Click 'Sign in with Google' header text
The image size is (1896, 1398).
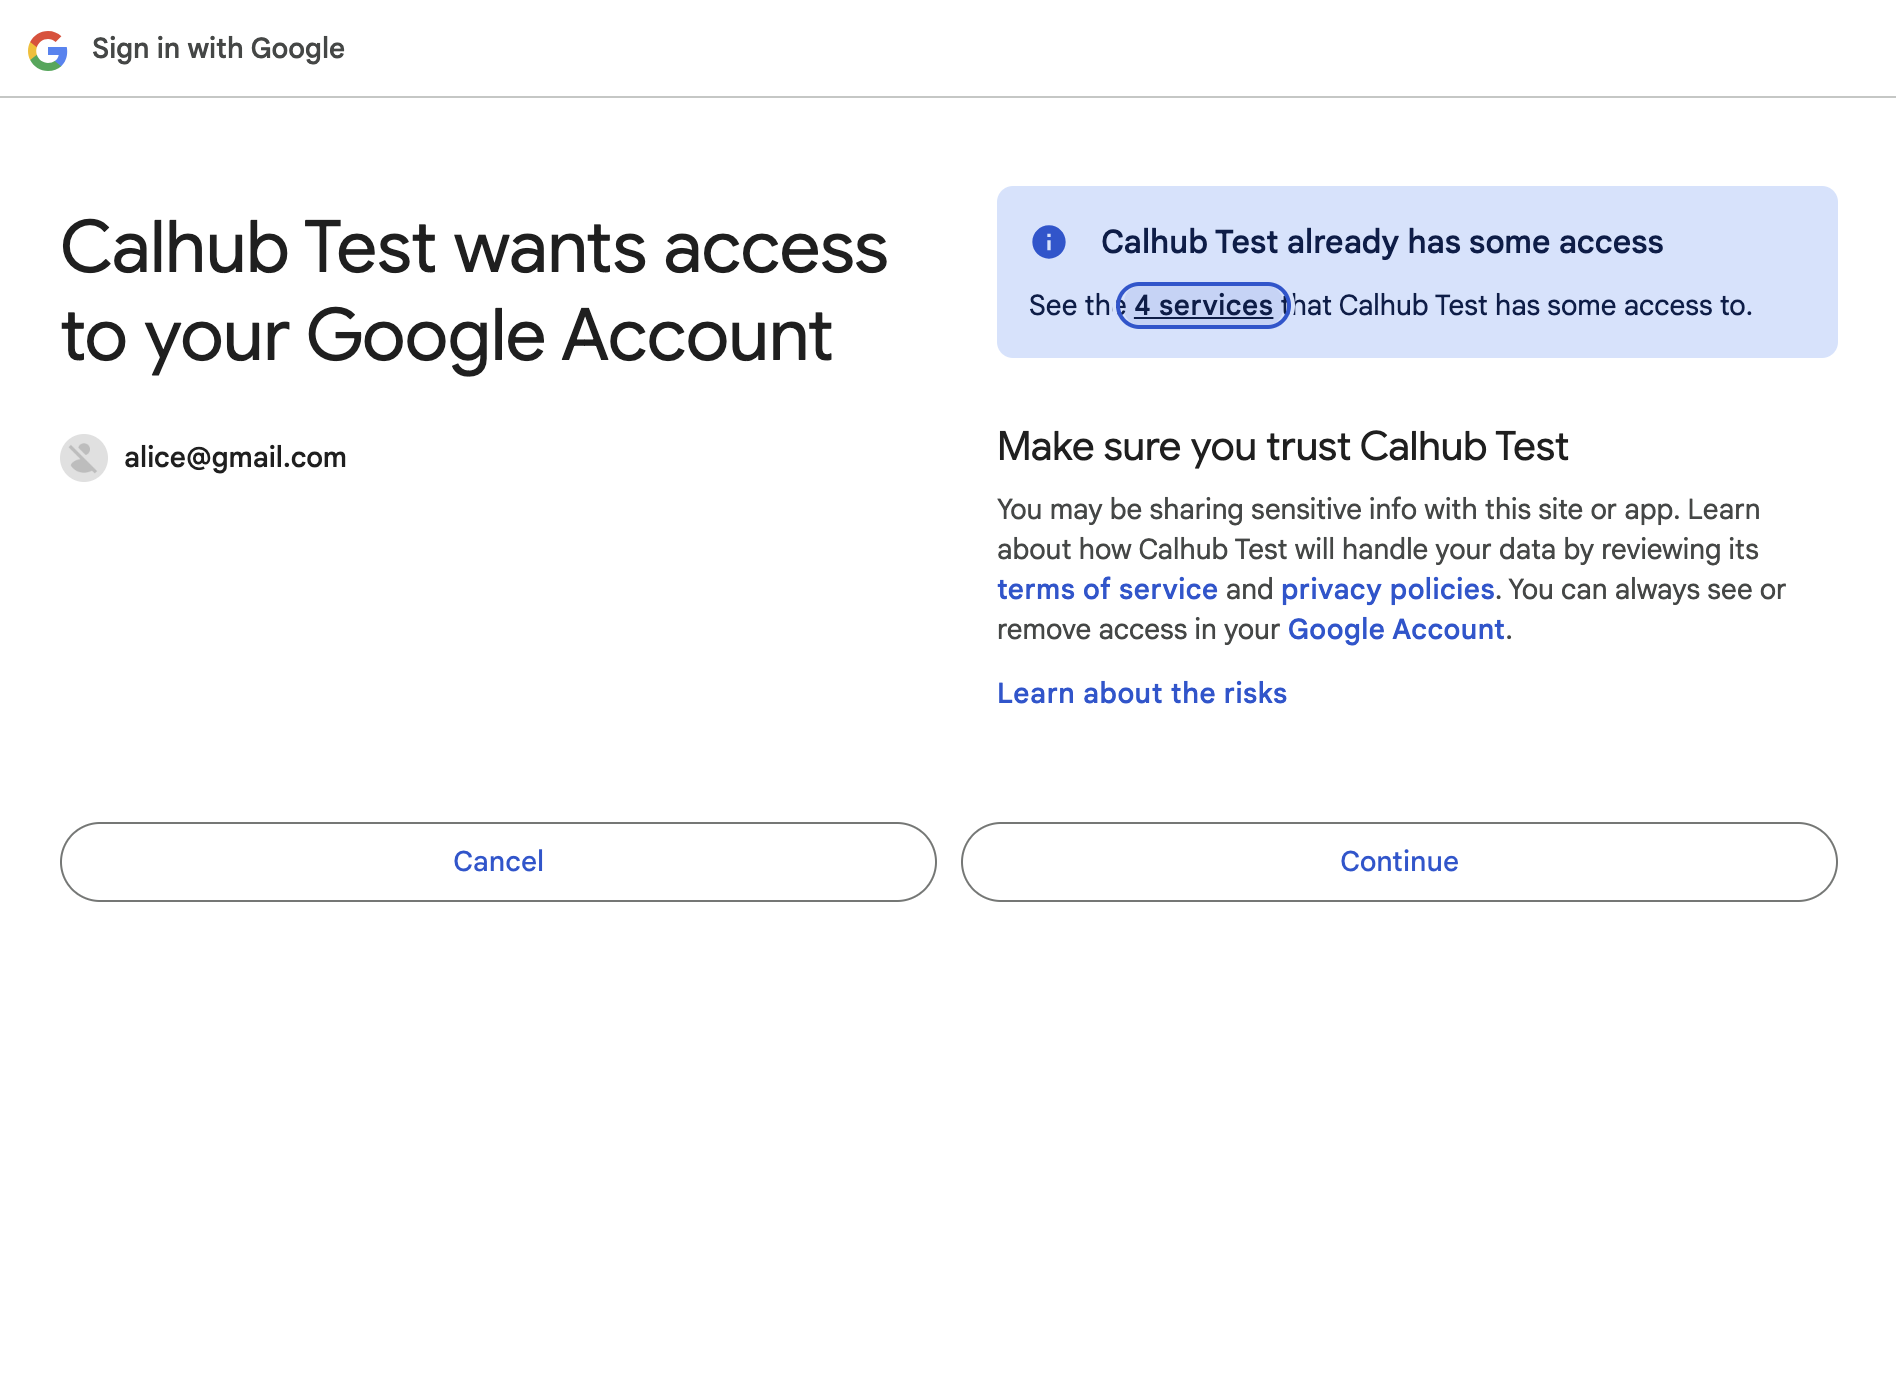218,49
